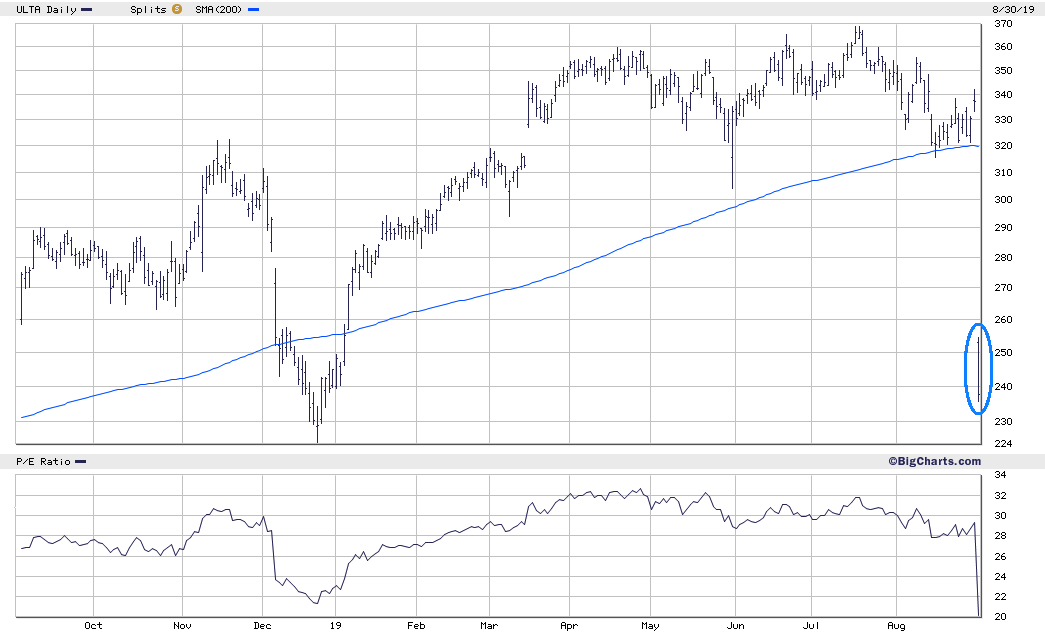Click the blue SMA(200) legend line swatch
Image resolution: width=1045 pixels, height=635 pixels.
tap(253, 10)
